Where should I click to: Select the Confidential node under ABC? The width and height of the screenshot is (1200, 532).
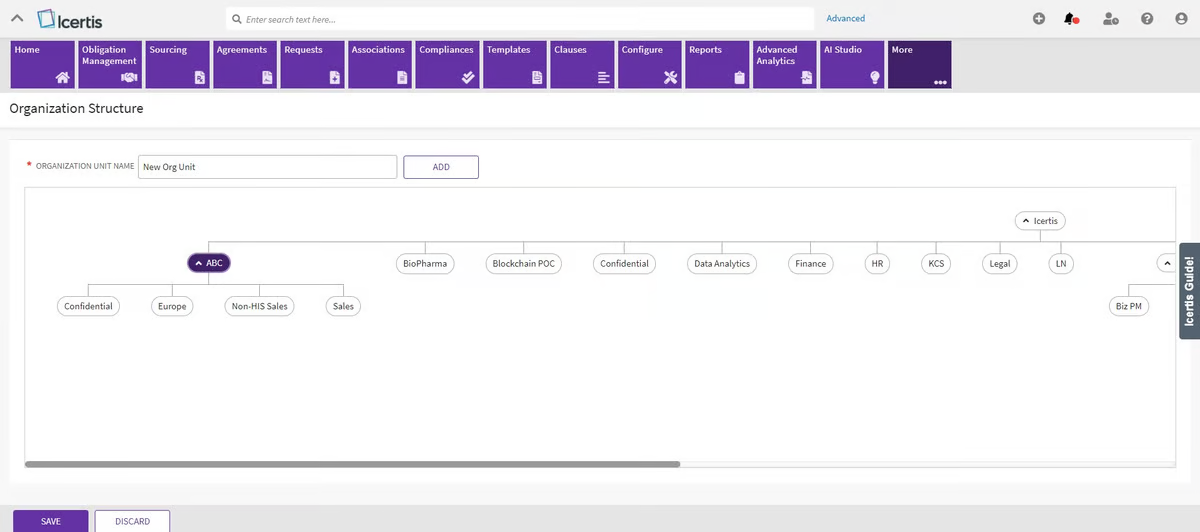[88, 306]
